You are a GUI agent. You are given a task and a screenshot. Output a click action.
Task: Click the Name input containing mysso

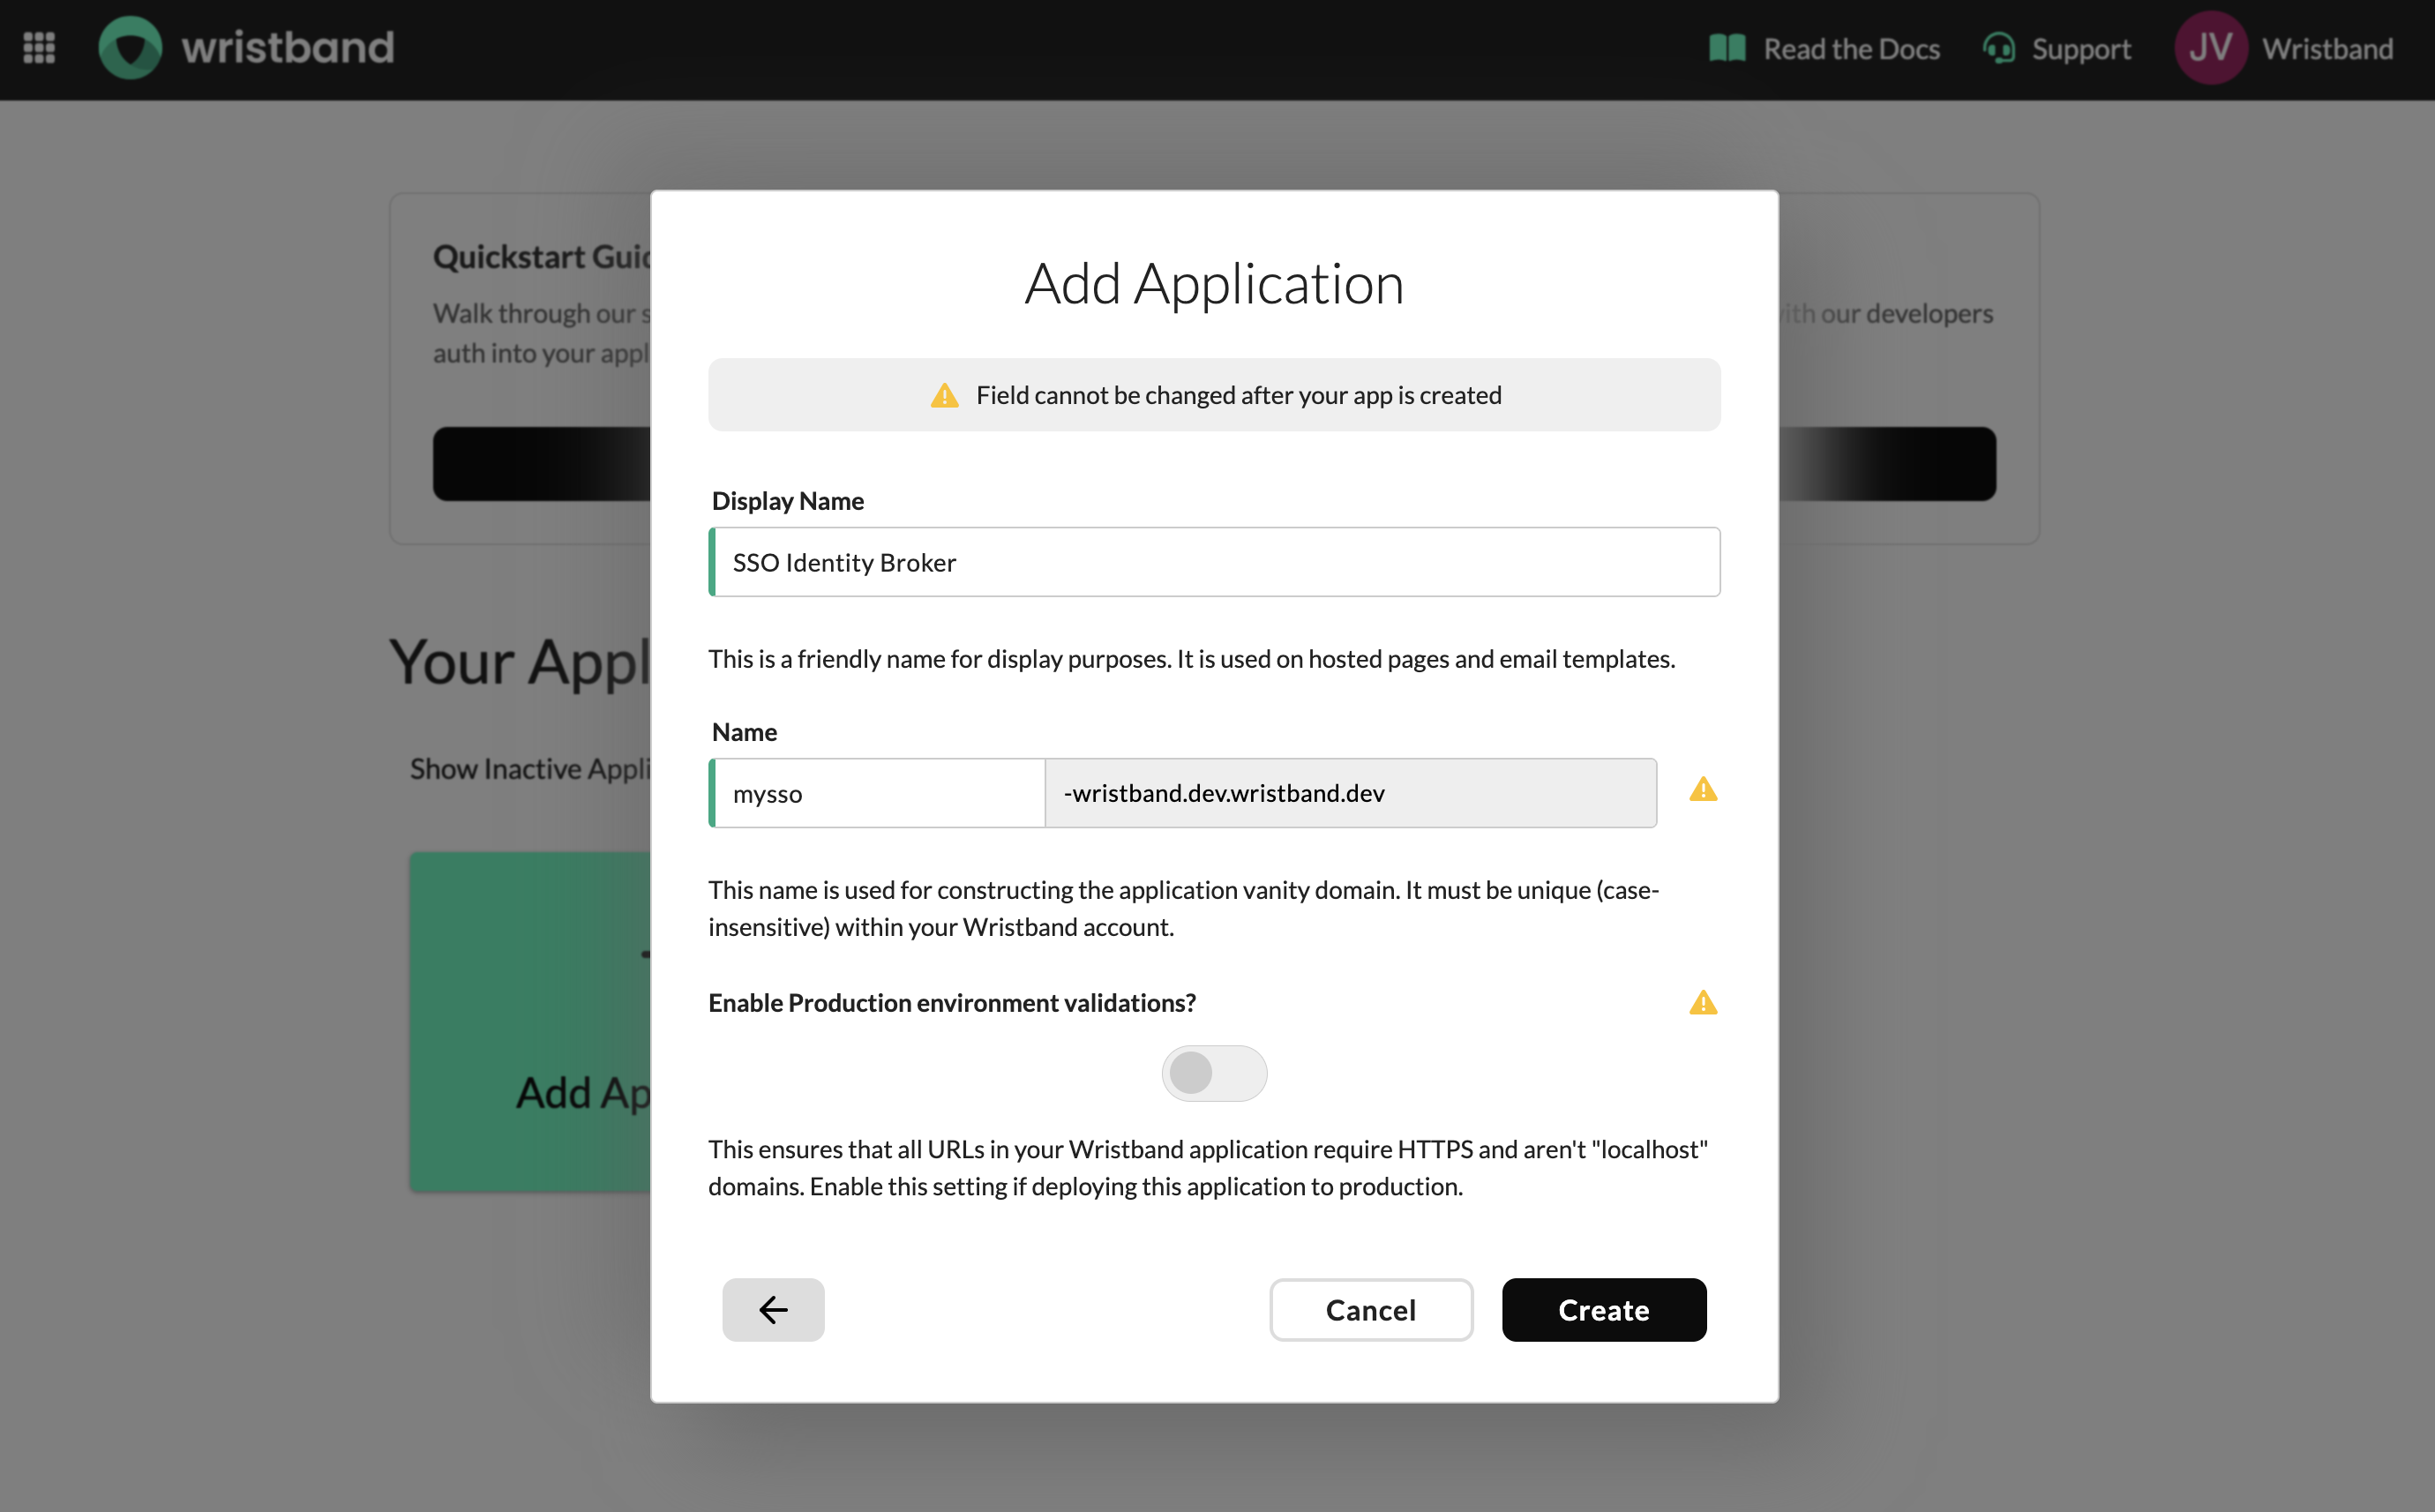tap(878, 793)
